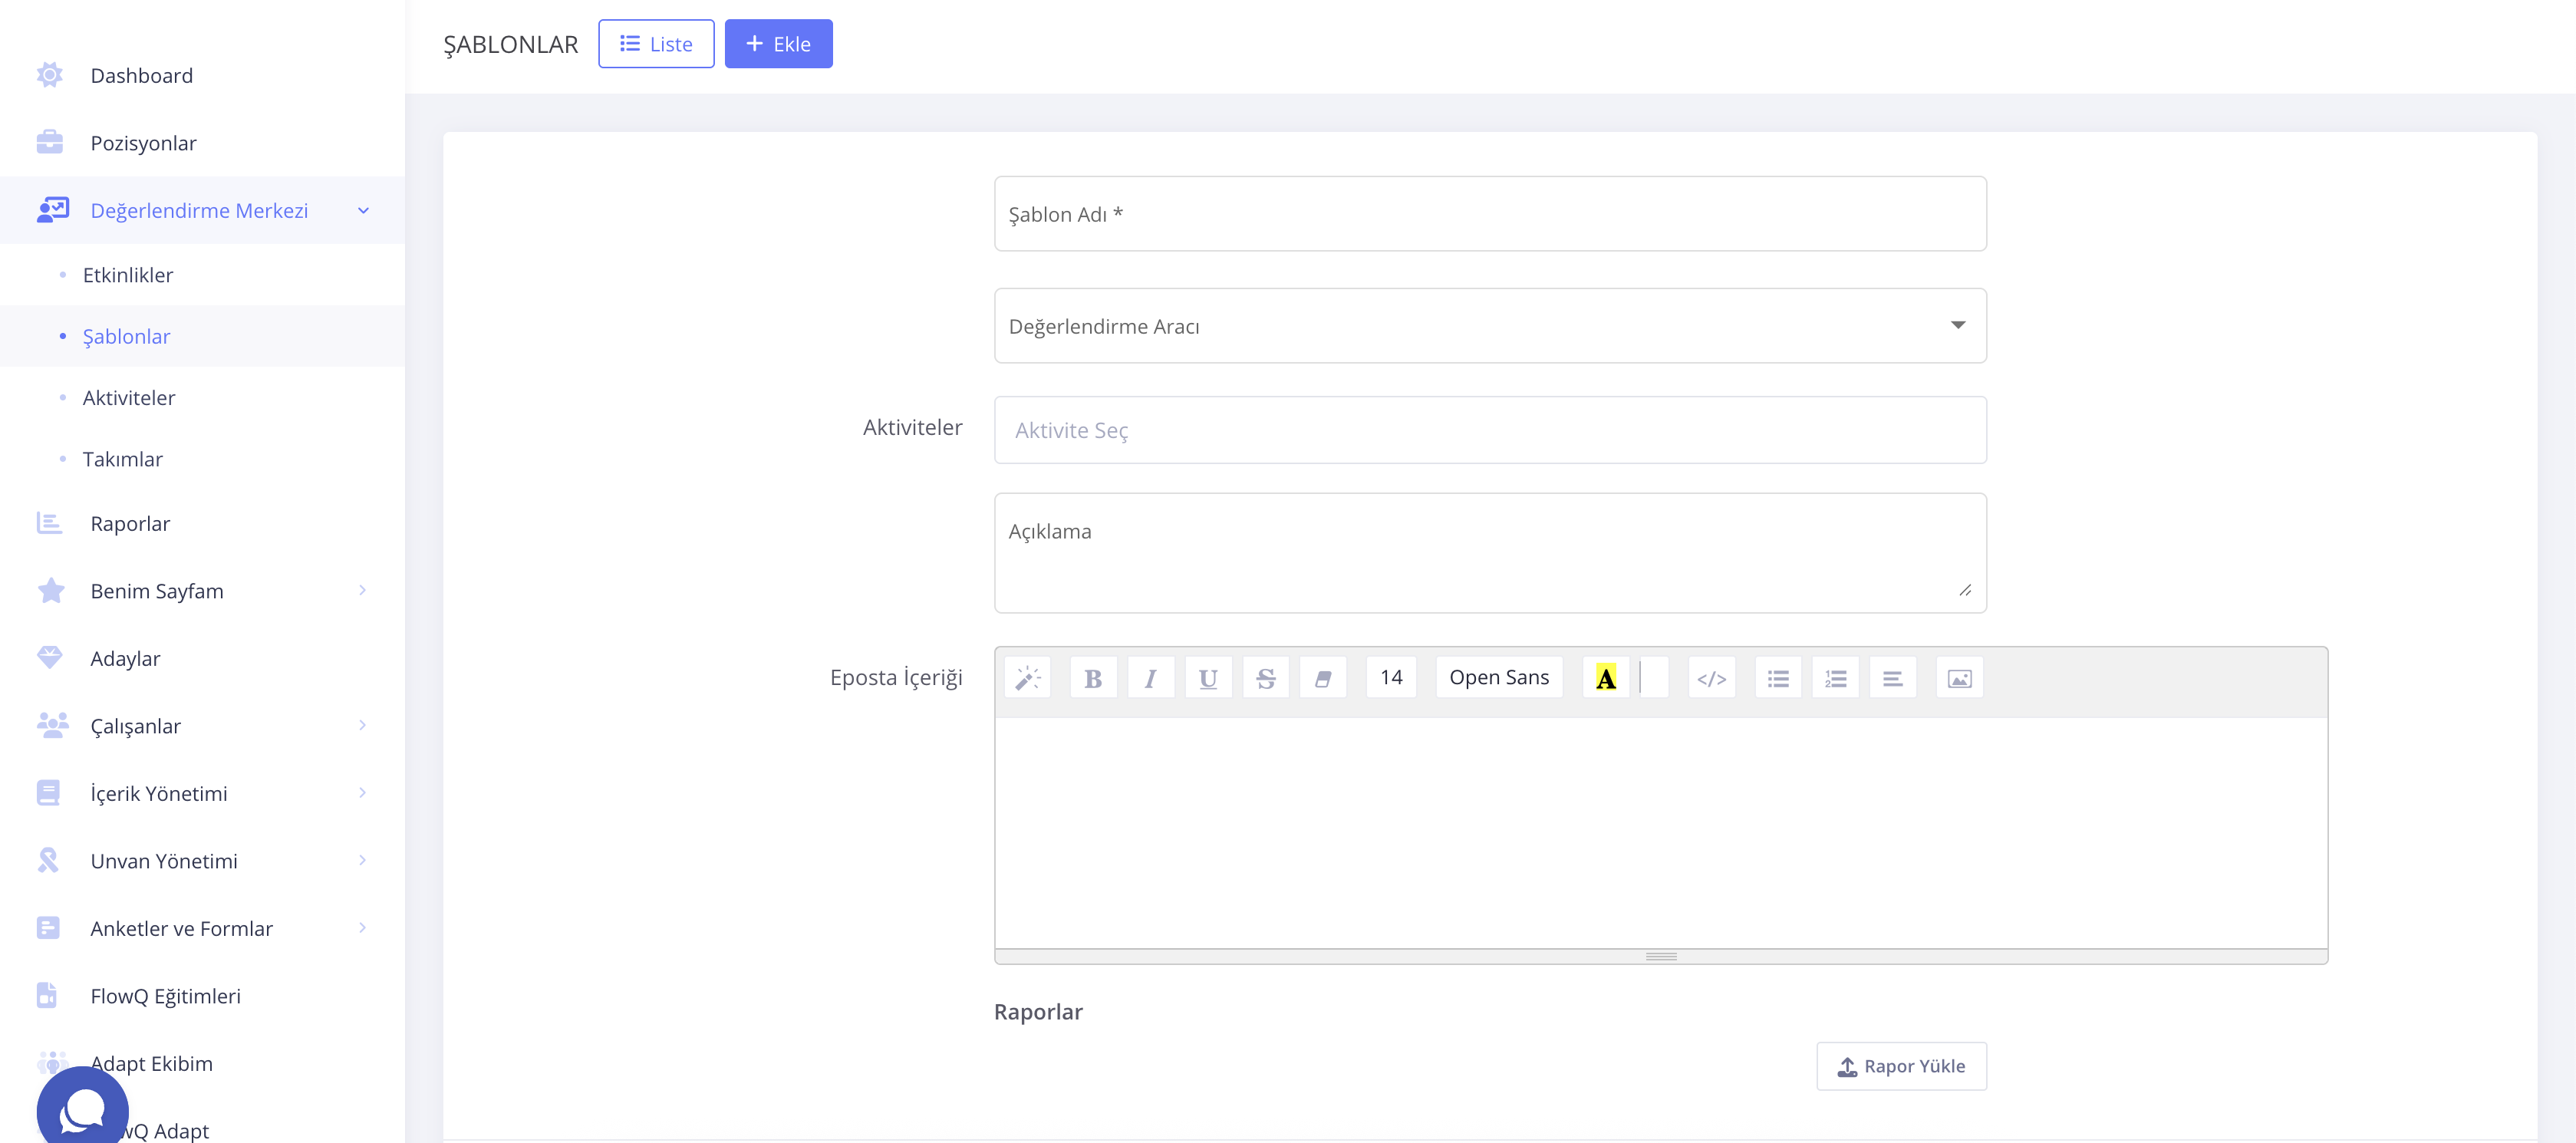Apply underline formatting in email editor
The image size is (2576, 1143).
tap(1207, 678)
